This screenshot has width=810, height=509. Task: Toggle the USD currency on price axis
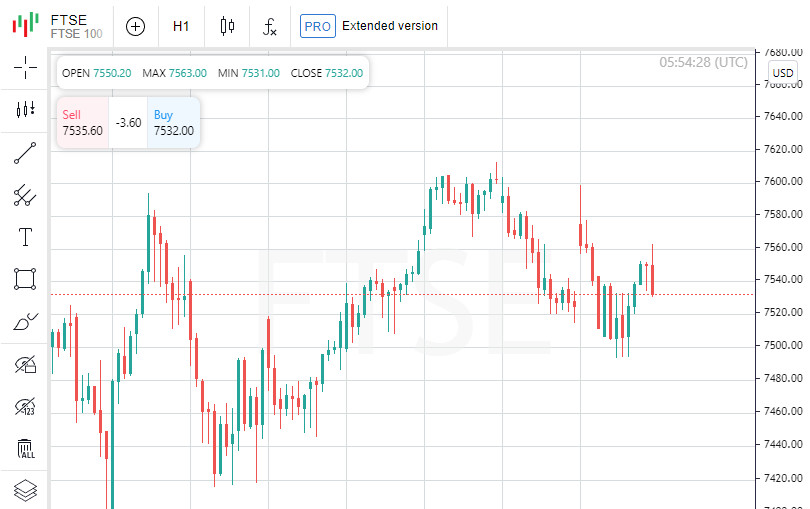[x=782, y=73]
